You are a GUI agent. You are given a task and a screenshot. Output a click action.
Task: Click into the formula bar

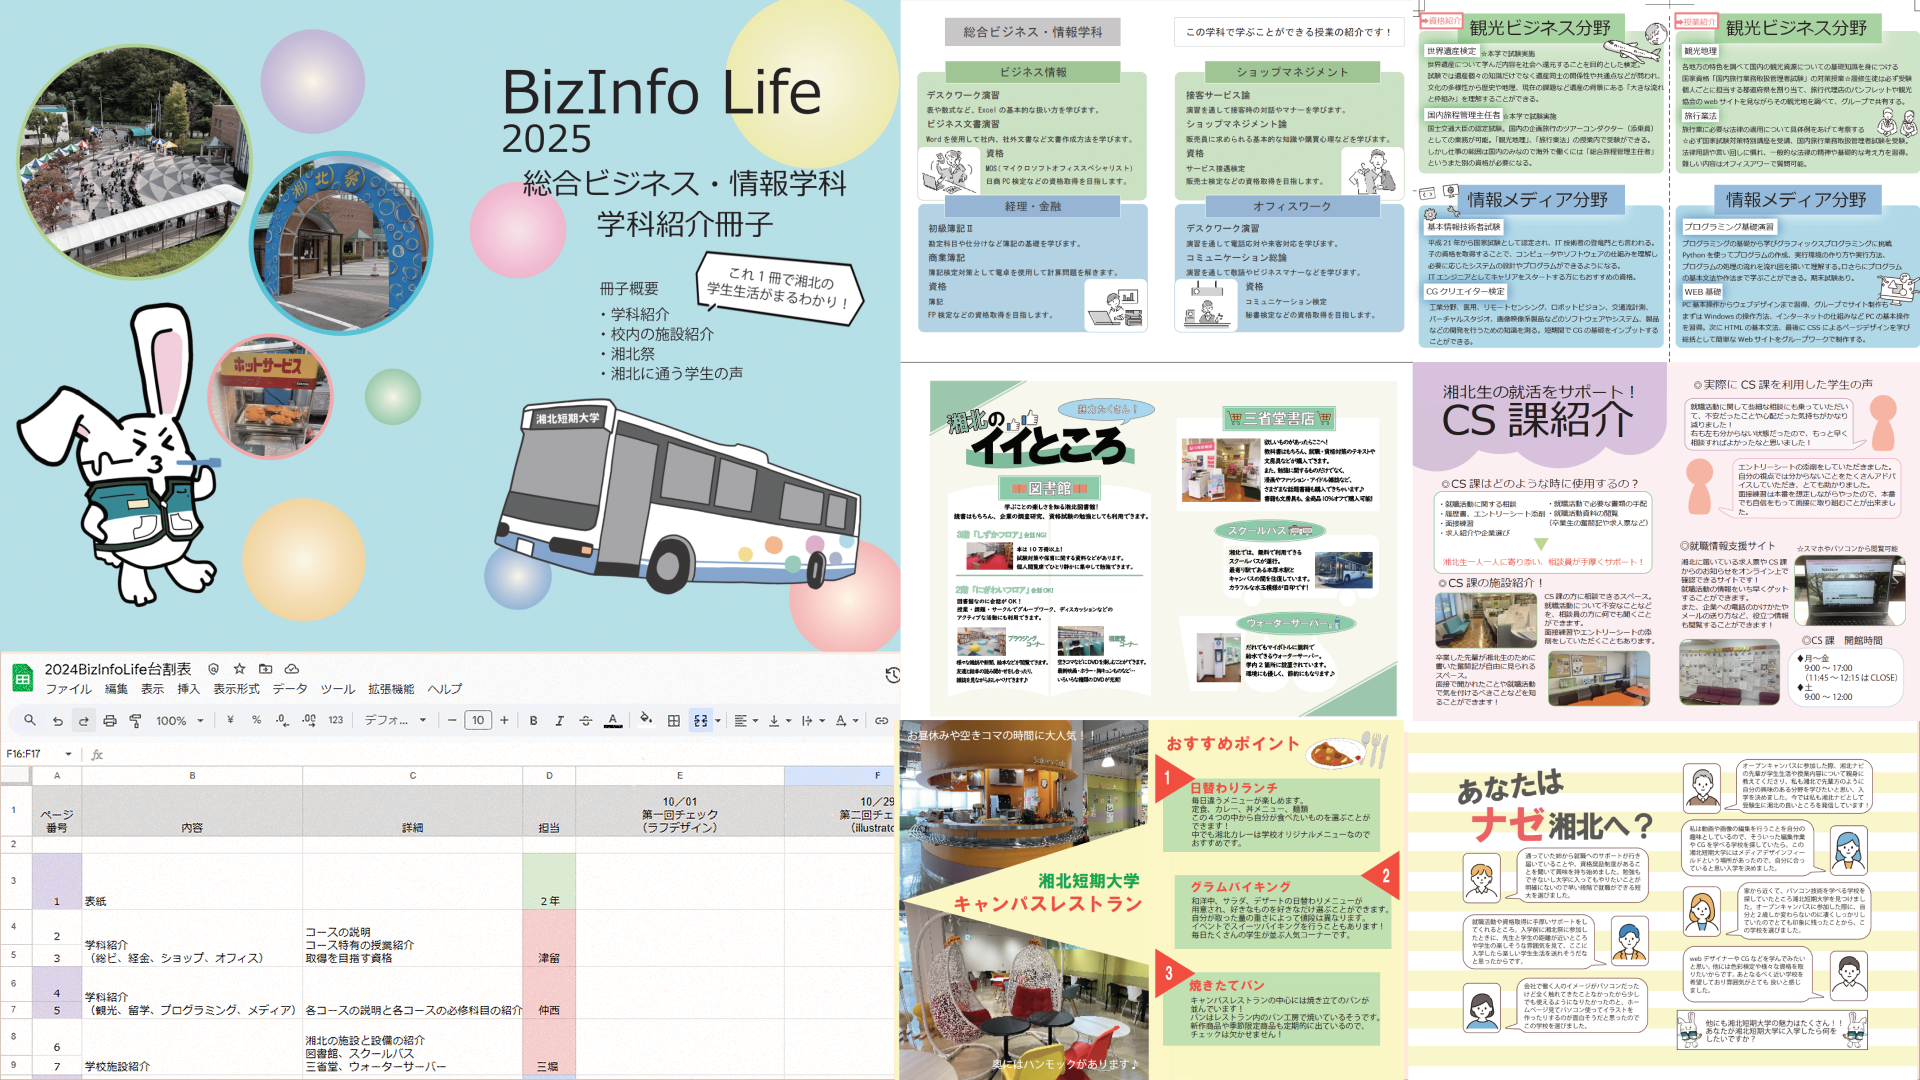(500, 754)
